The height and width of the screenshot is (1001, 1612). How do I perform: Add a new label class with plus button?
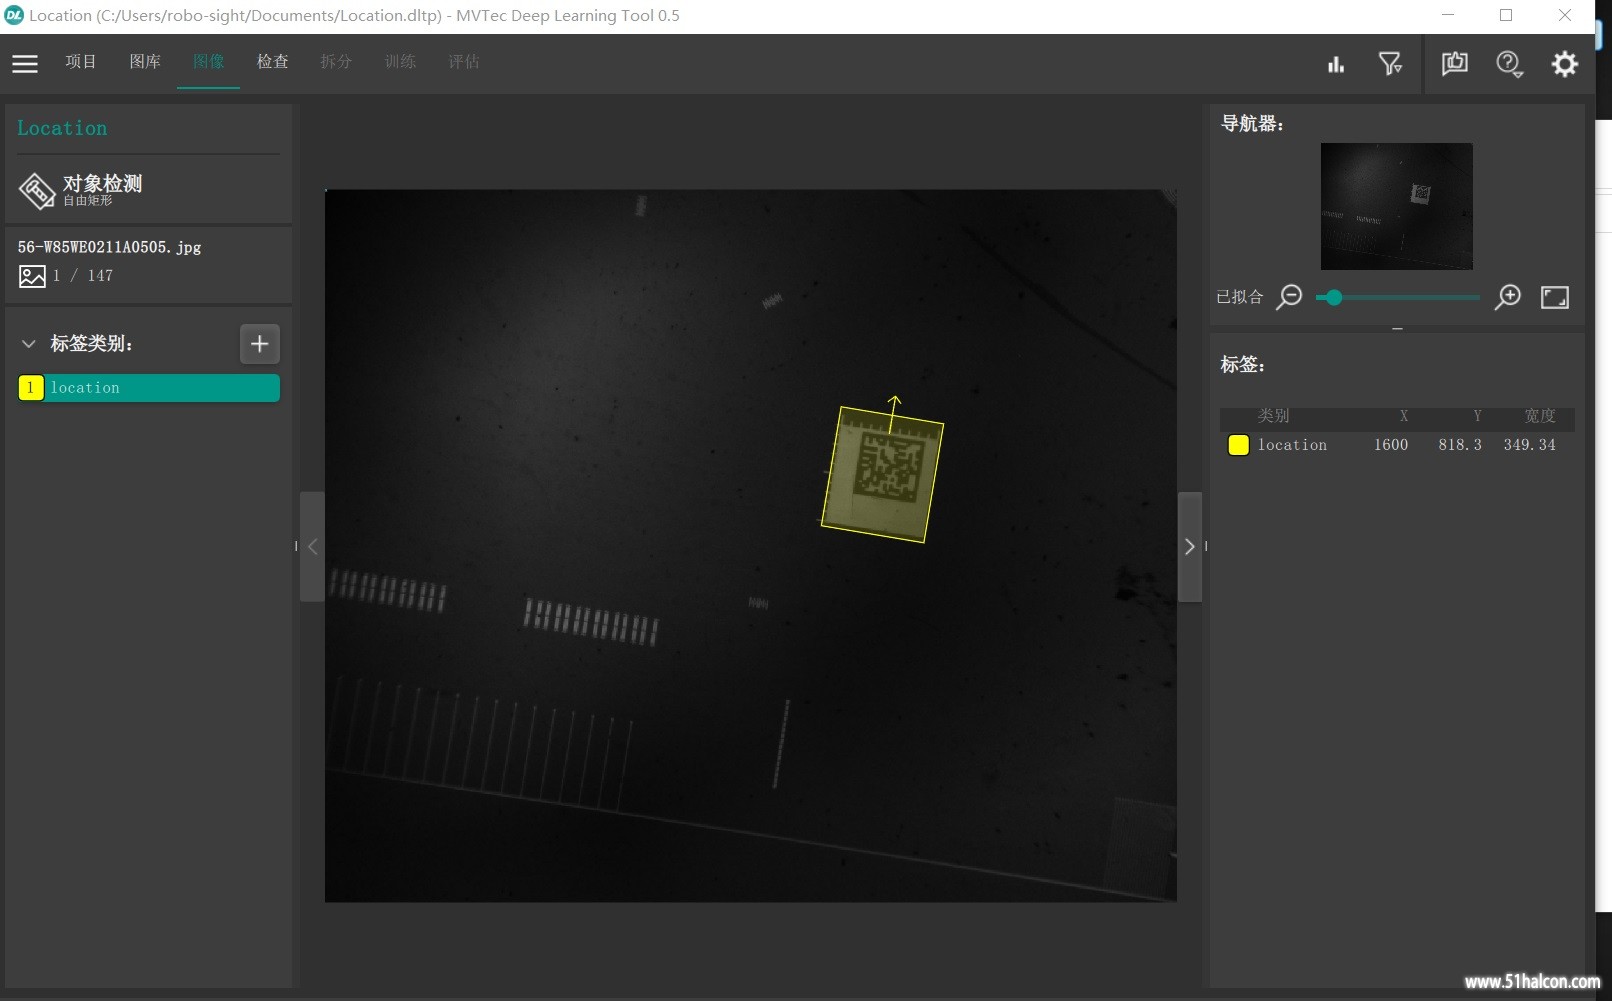point(260,344)
